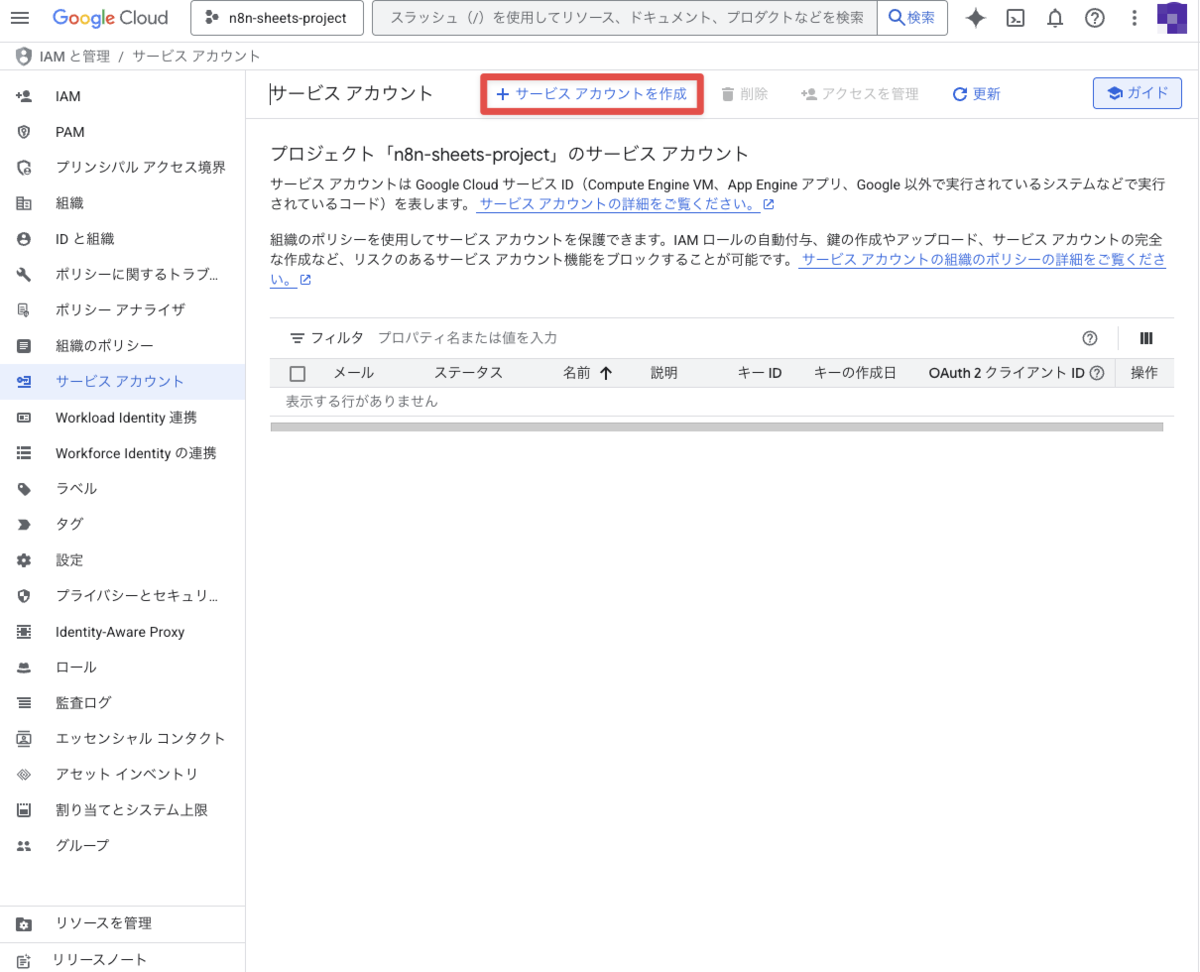1200x972 pixels.
Task: Sort by the ステータス column header
Action: coord(468,373)
